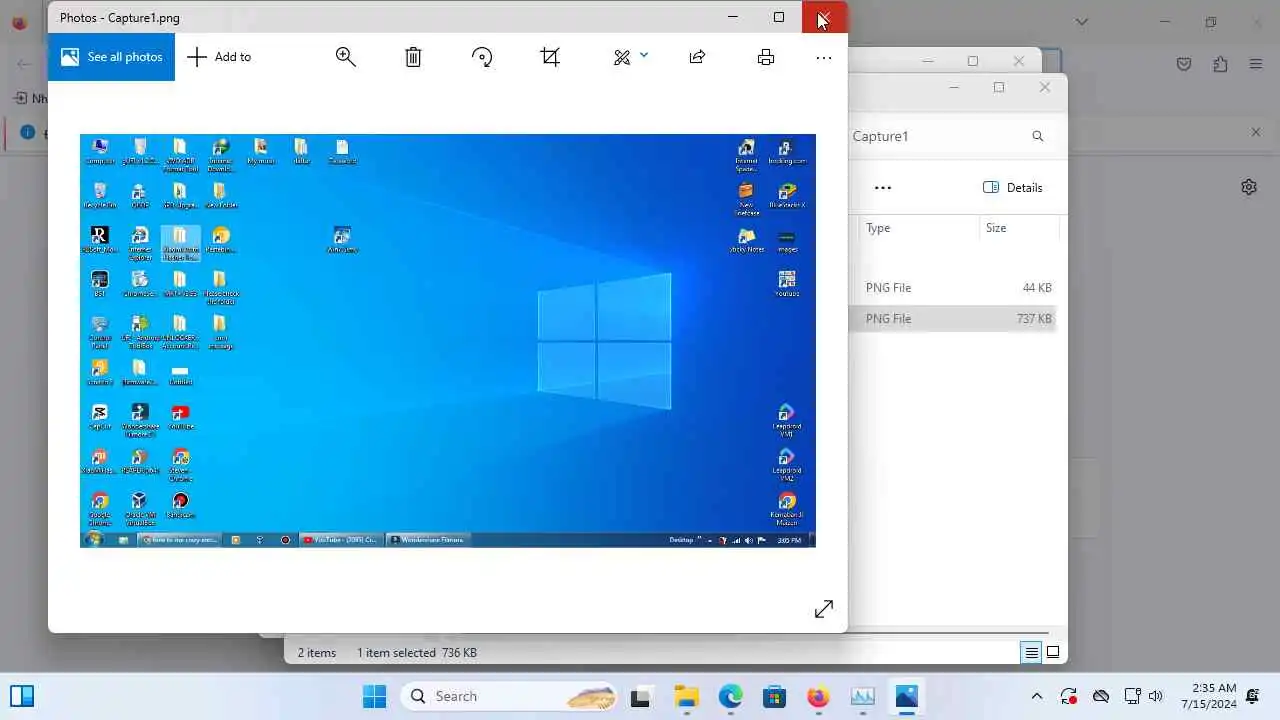Click the Capture1 search box in File Explorer

(950, 136)
